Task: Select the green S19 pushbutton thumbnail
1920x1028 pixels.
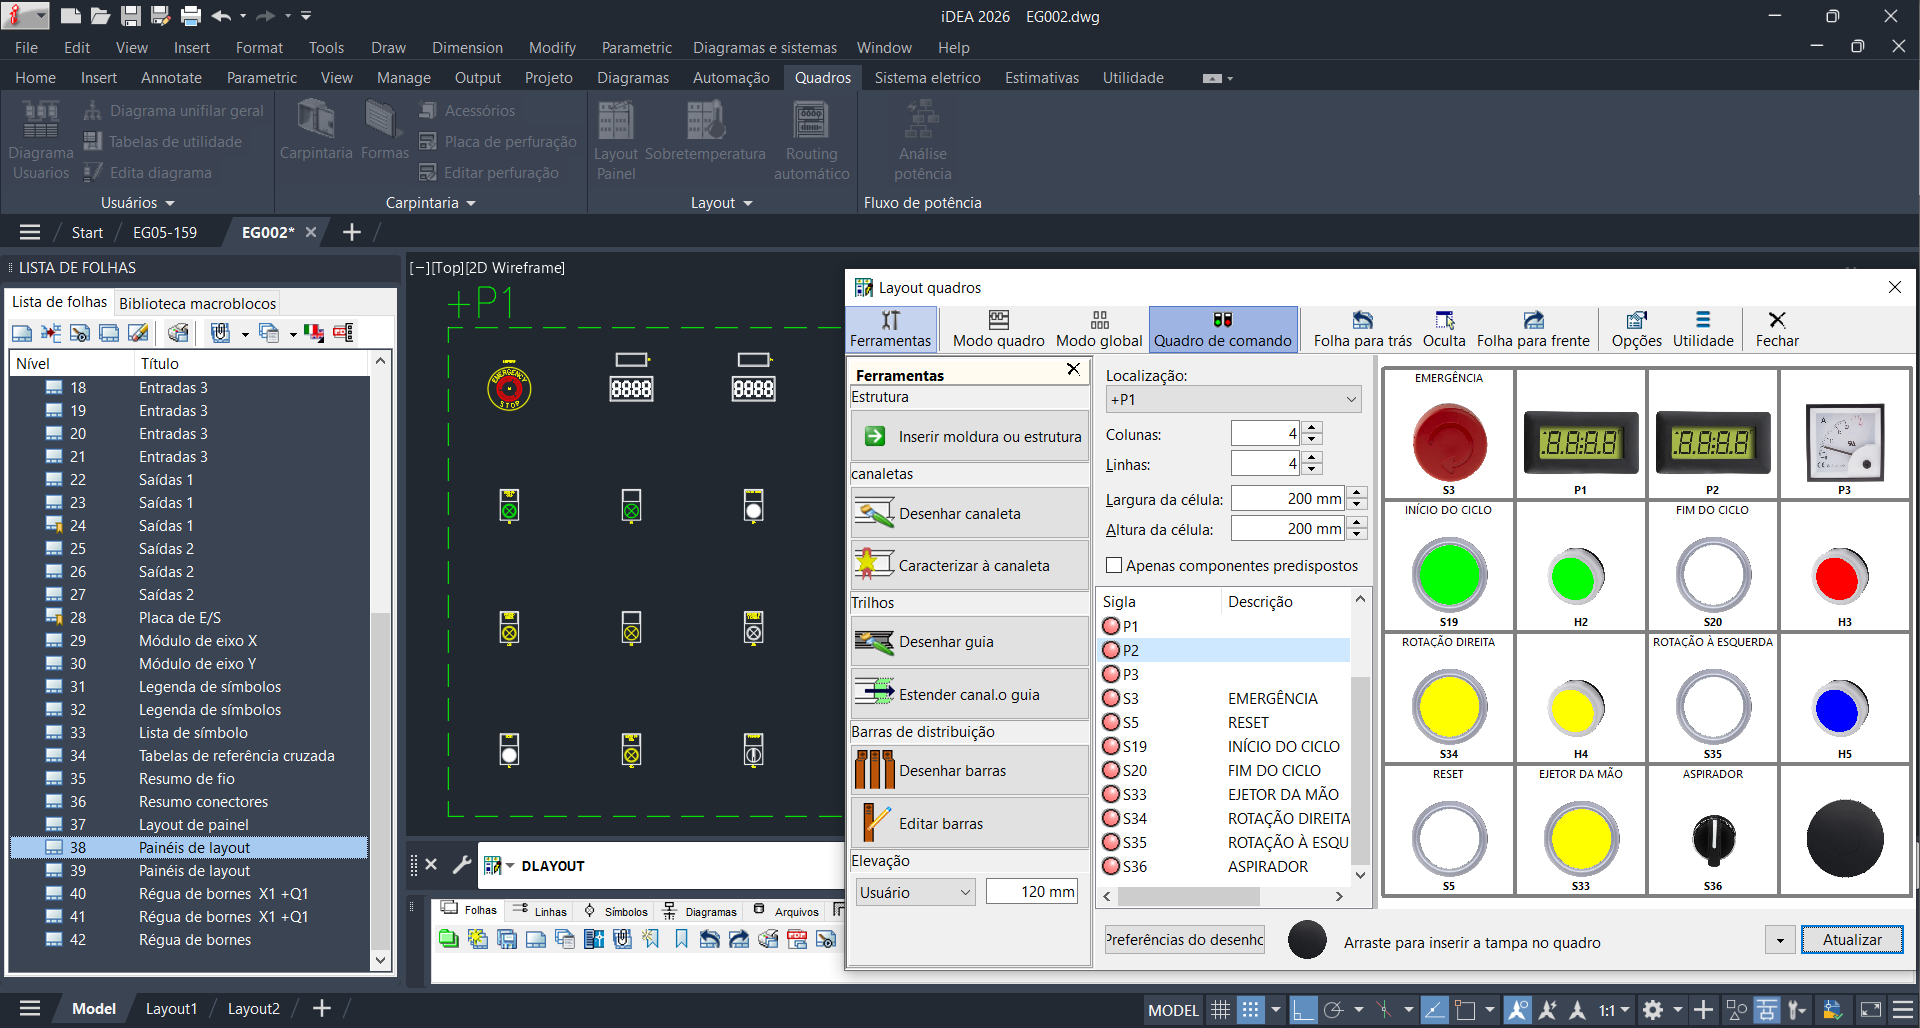Action: [1448, 575]
